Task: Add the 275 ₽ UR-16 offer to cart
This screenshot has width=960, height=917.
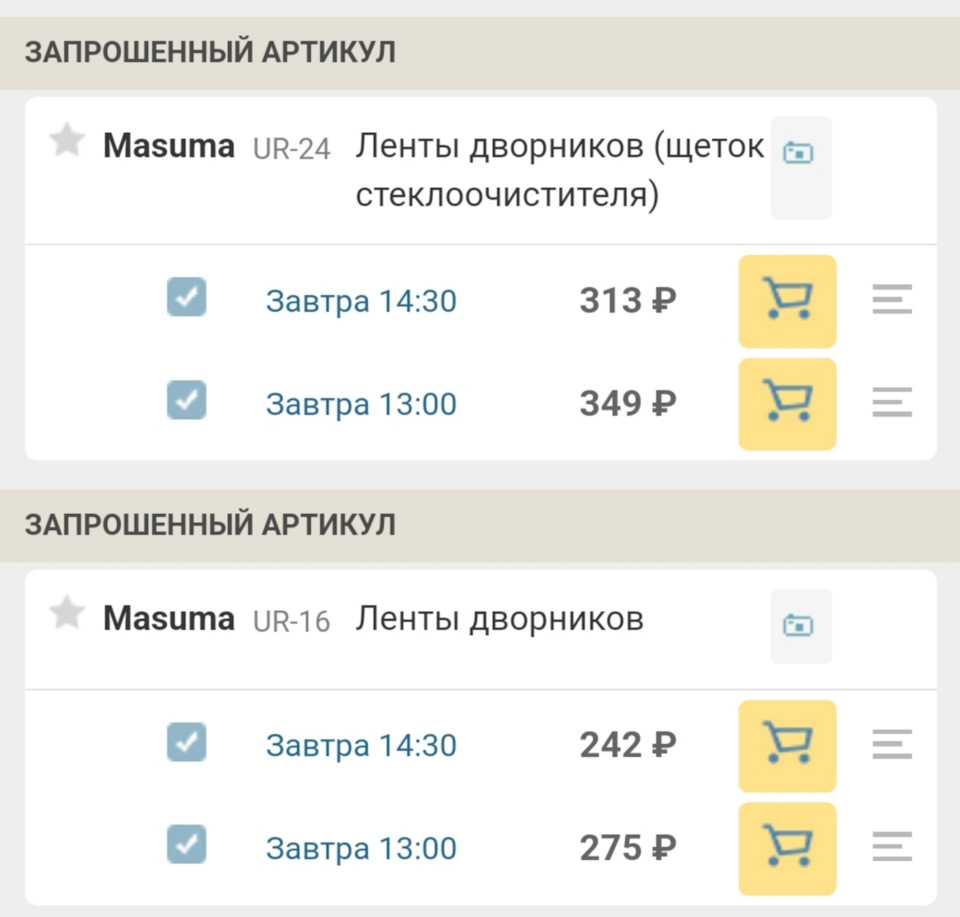Action: tap(787, 848)
